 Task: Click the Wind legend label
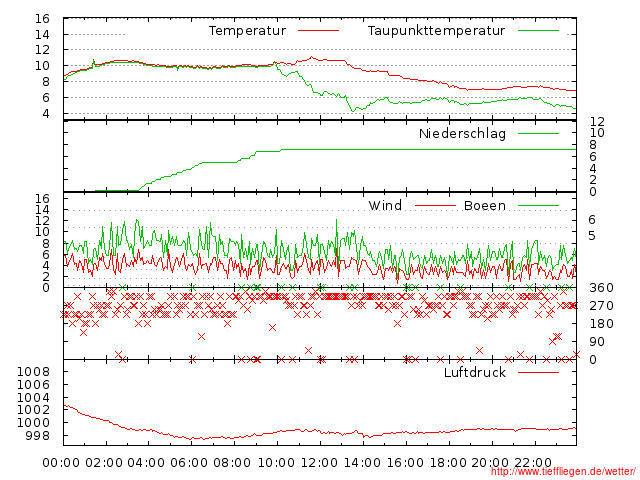point(385,205)
